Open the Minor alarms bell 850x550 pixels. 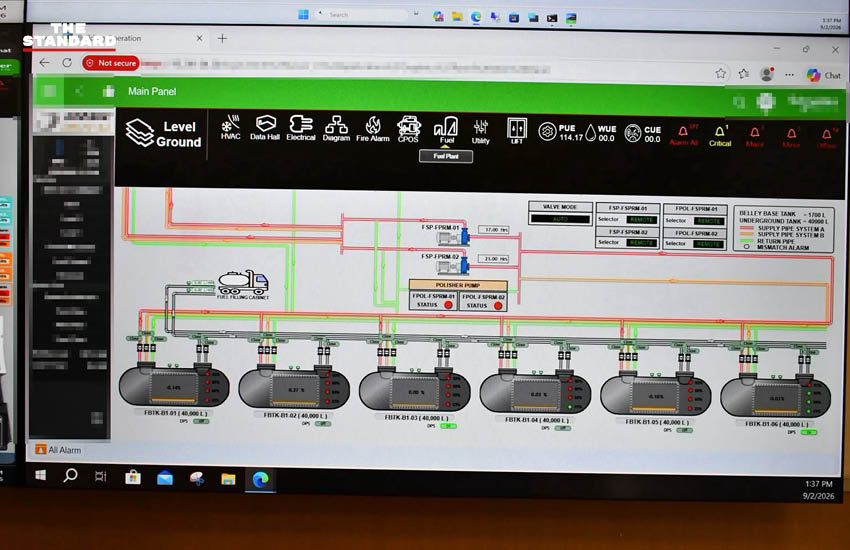(791, 137)
